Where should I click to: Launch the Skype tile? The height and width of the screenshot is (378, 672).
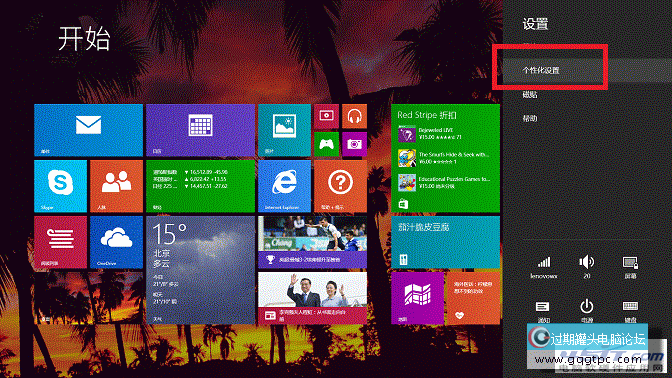60,186
